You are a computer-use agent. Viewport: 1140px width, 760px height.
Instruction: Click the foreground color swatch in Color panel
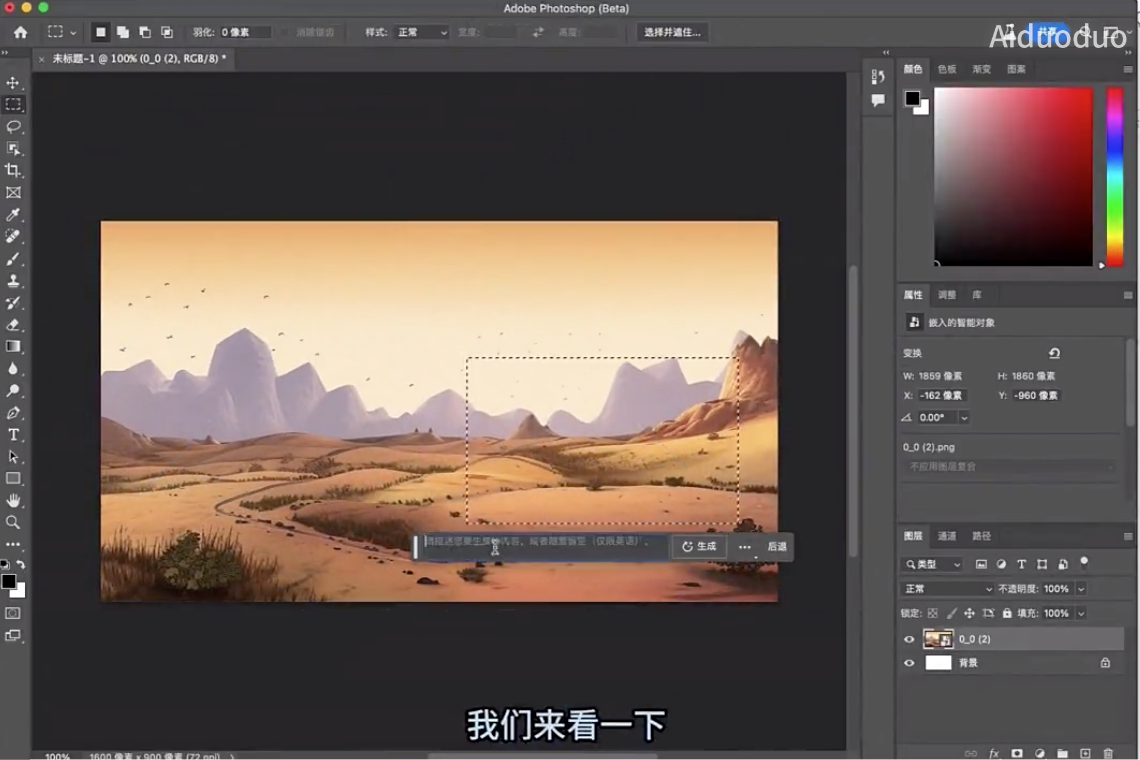912,99
